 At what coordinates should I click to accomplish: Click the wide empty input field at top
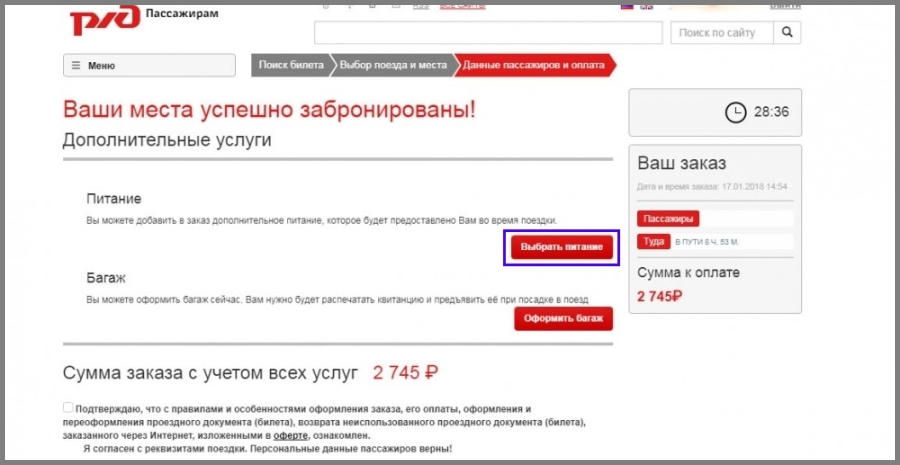pyautogui.click(x=488, y=33)
